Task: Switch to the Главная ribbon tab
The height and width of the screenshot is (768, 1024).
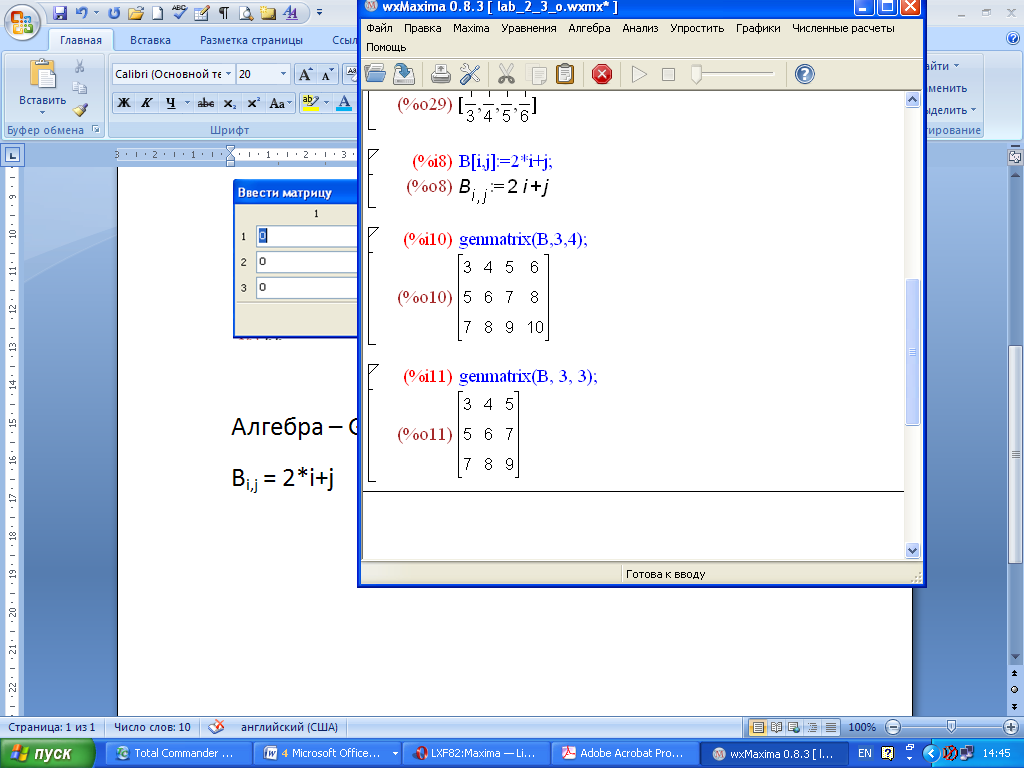Action: click(81, 40)
